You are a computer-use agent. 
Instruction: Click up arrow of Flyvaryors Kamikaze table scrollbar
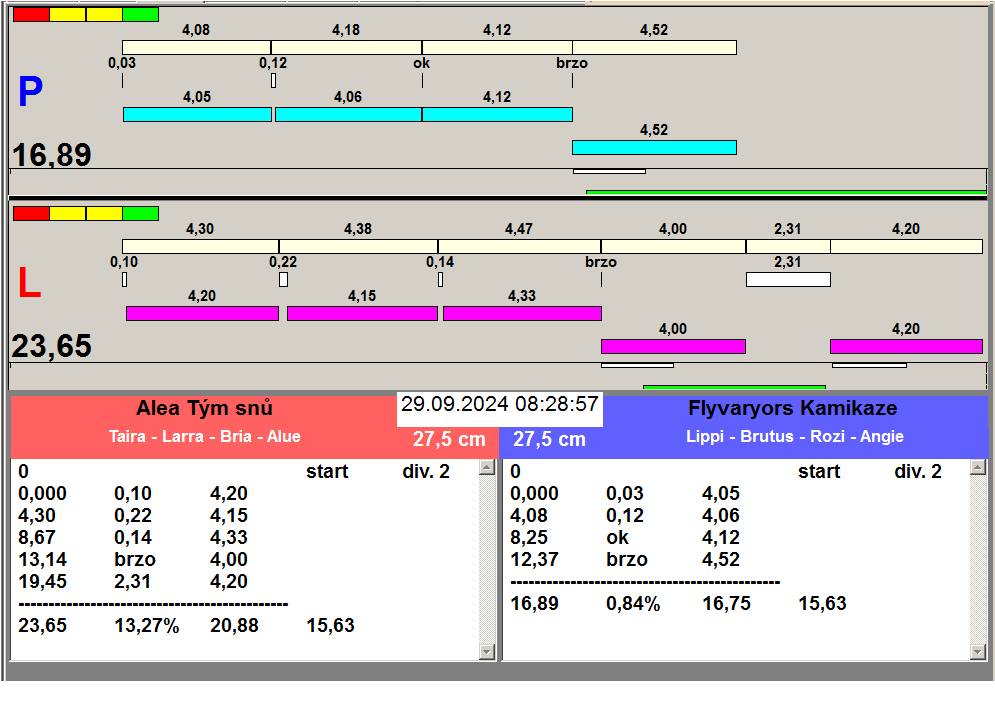pyautogui.click(x=978, y=468)
